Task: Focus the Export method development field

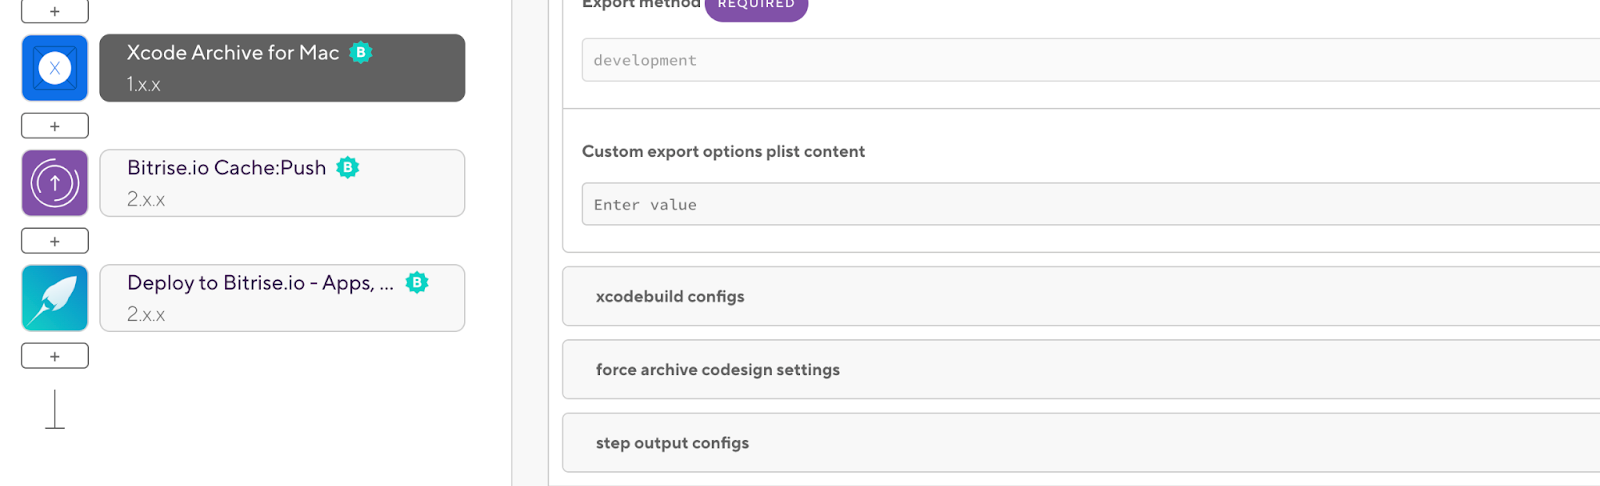Action: 1091,60
